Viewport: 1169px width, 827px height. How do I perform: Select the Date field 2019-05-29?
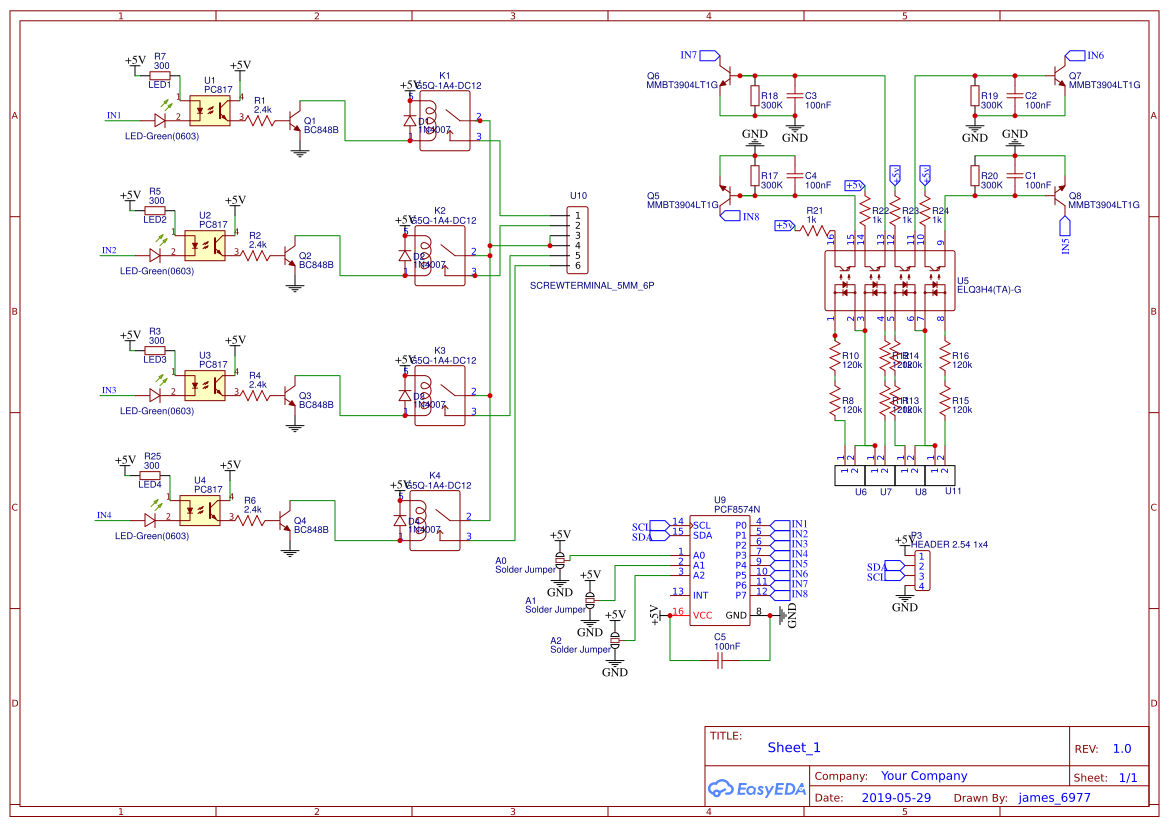(894, 797)
